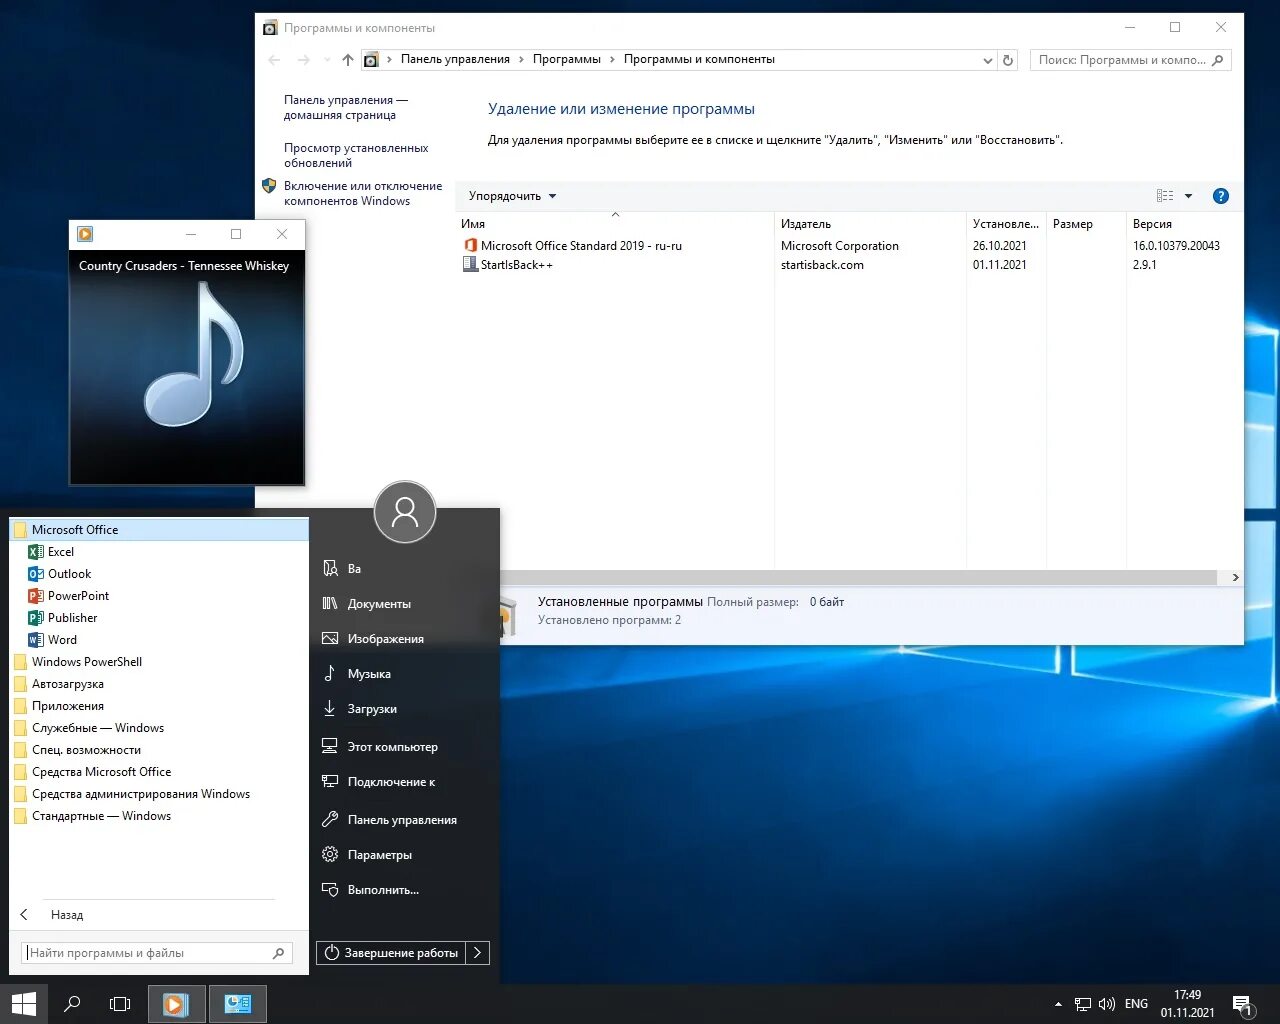Switch to media player taskbar button
This screenshot has width=1280, height=1024.
point(176,1004)
